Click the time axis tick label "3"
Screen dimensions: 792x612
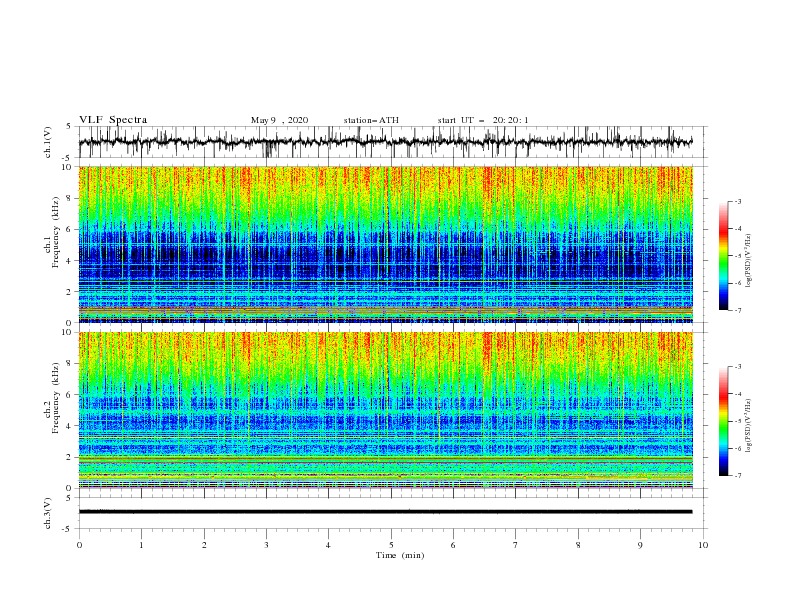(266, 545)
